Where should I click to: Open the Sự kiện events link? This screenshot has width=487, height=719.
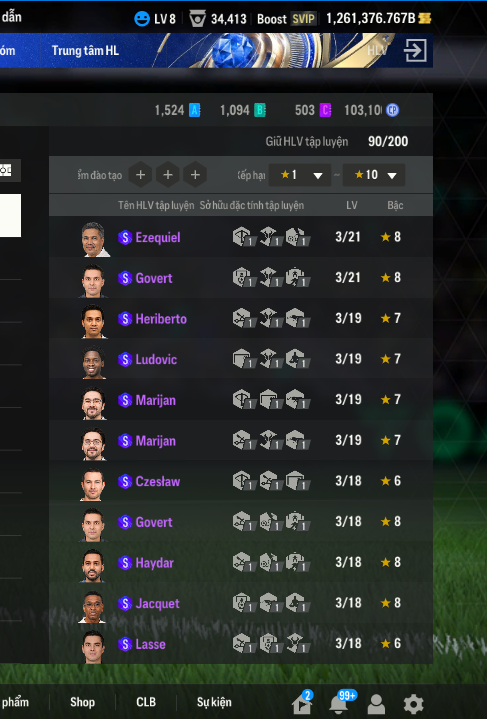coord(214,702)
